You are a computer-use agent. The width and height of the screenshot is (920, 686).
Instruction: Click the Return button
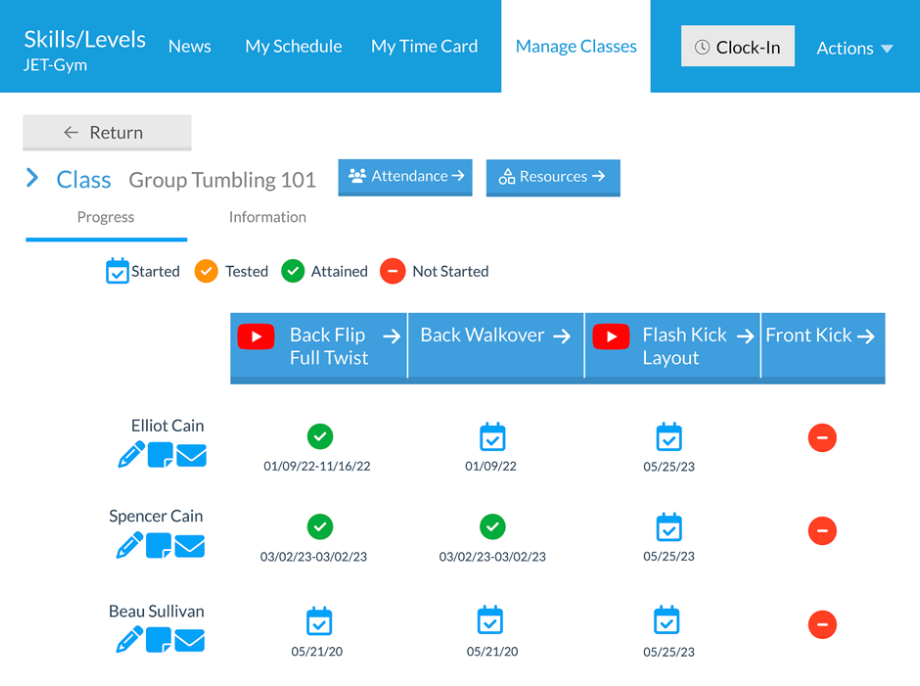pyautogui.click(x=106, y=132)
